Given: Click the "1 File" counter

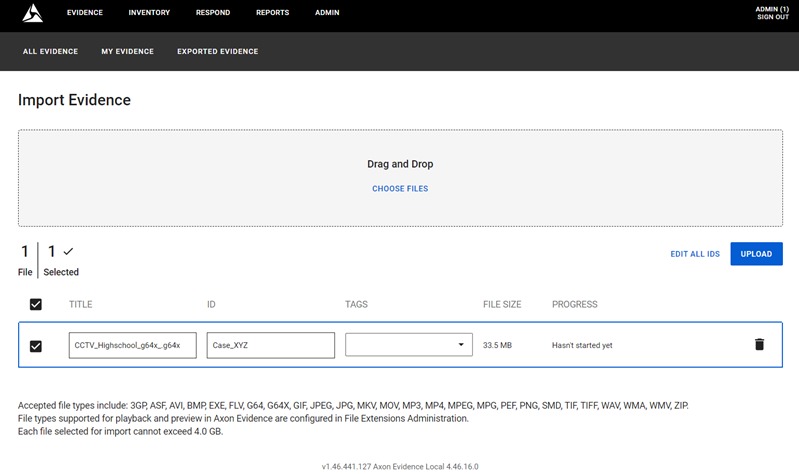Looking at the screenshot, I should point(25,260).
